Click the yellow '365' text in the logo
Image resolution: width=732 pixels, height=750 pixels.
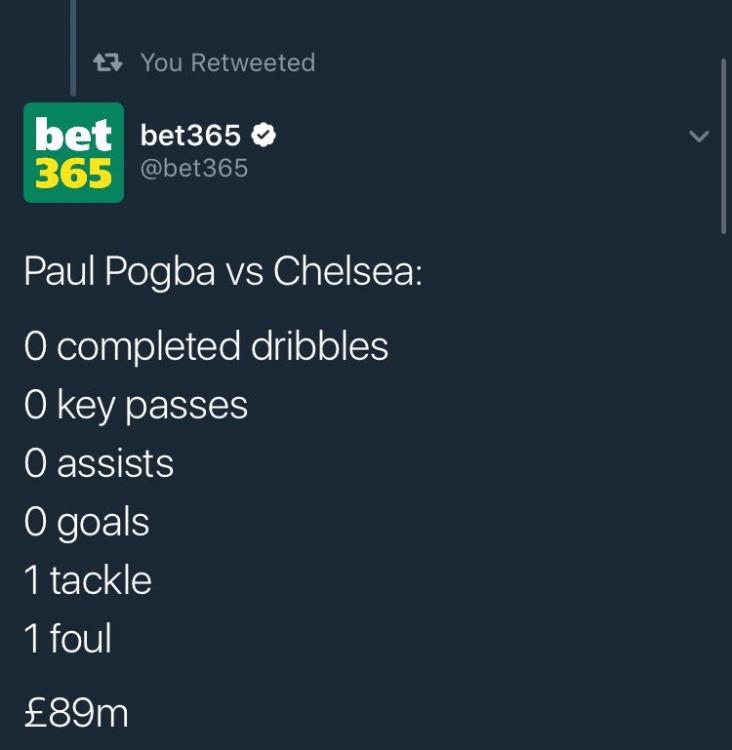click(x=73, y=174)
